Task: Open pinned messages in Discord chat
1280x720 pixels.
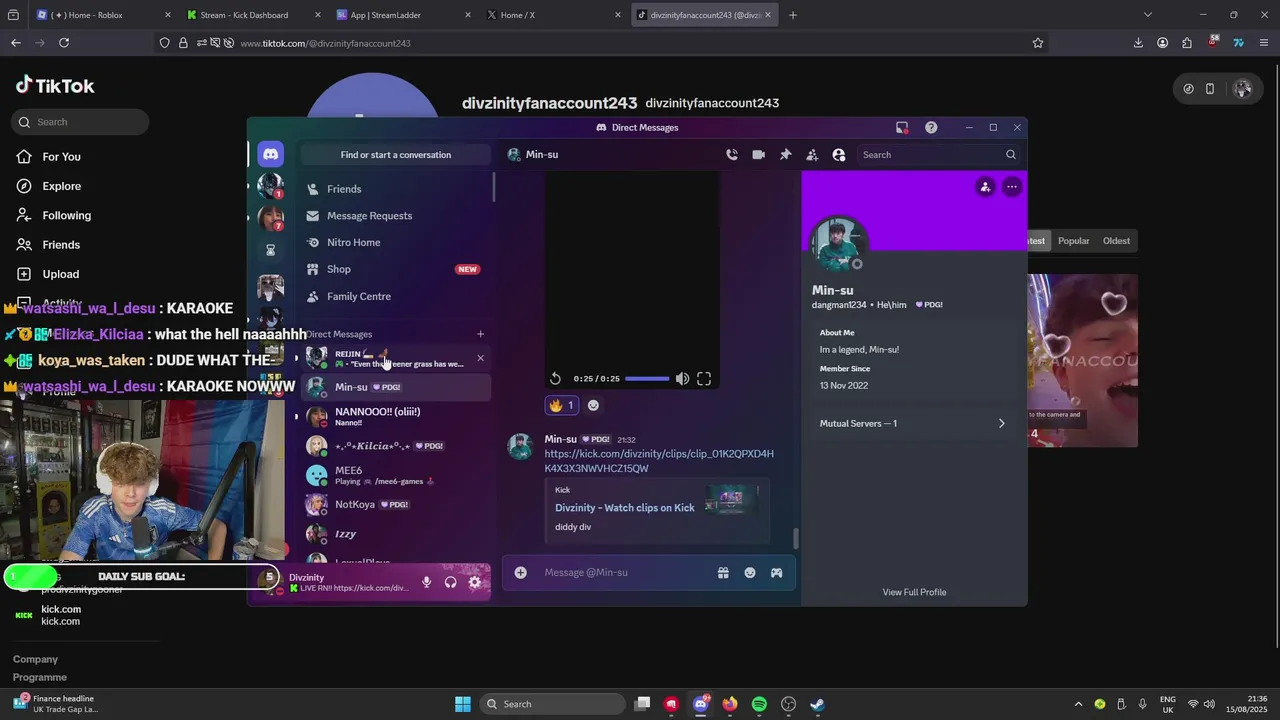Action: pyautogui.click(x=785, y=155)
